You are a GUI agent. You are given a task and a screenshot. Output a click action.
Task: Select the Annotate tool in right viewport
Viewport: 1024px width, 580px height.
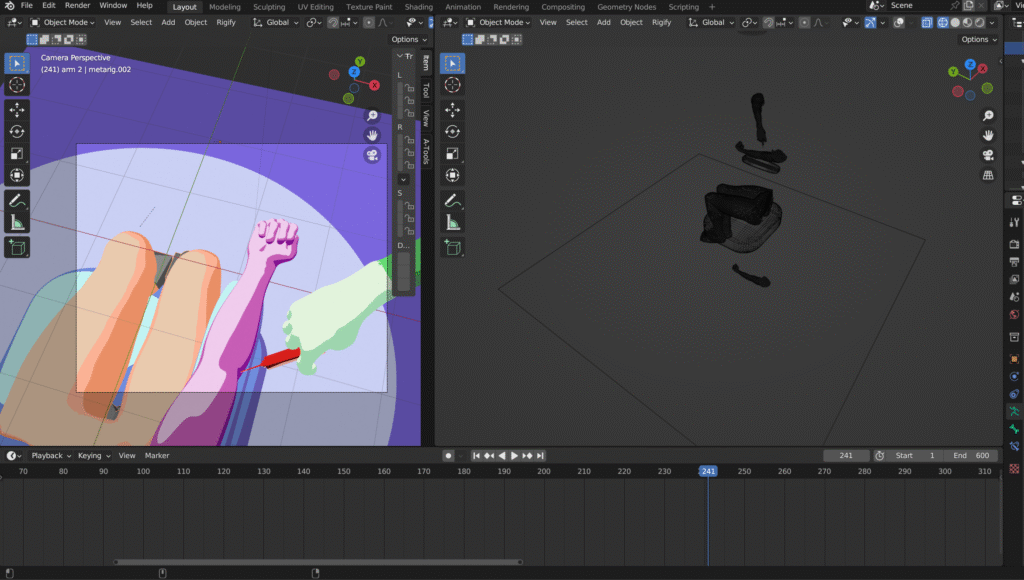point(452,201)
